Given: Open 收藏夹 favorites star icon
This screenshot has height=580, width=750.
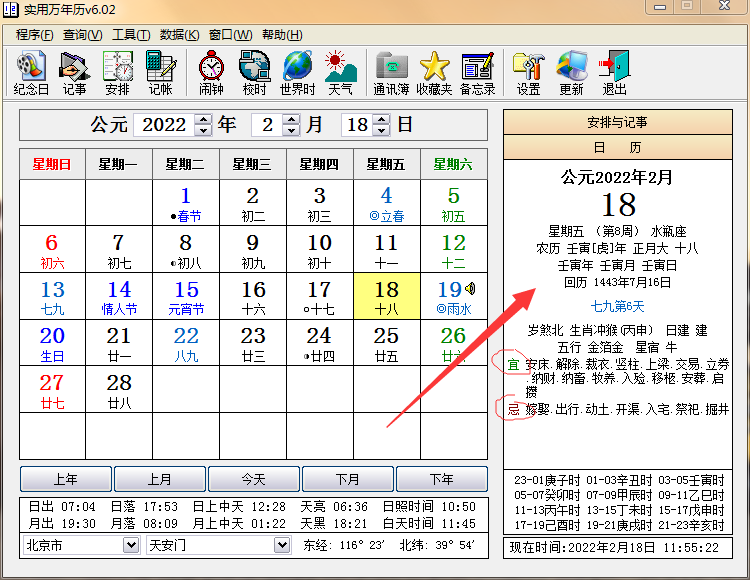Looking at the screenshot, I should pos(434,72).
